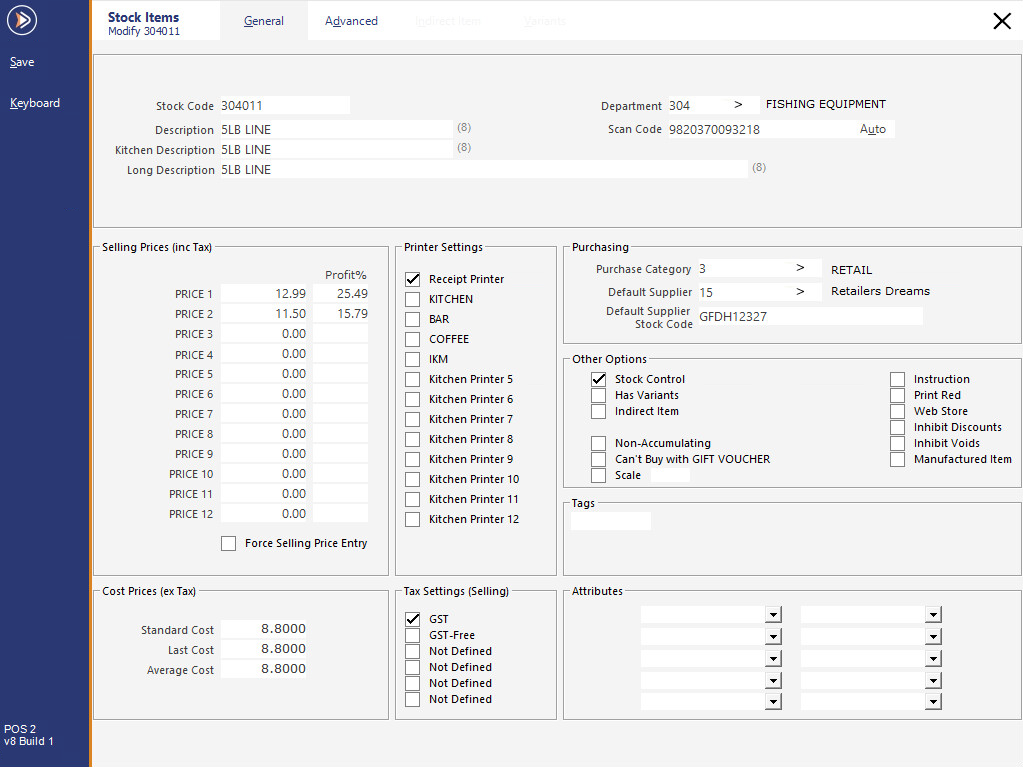Open the on-screen Keyboard
This screenshot has width=1023, height=767.
(x=35, y=103)
